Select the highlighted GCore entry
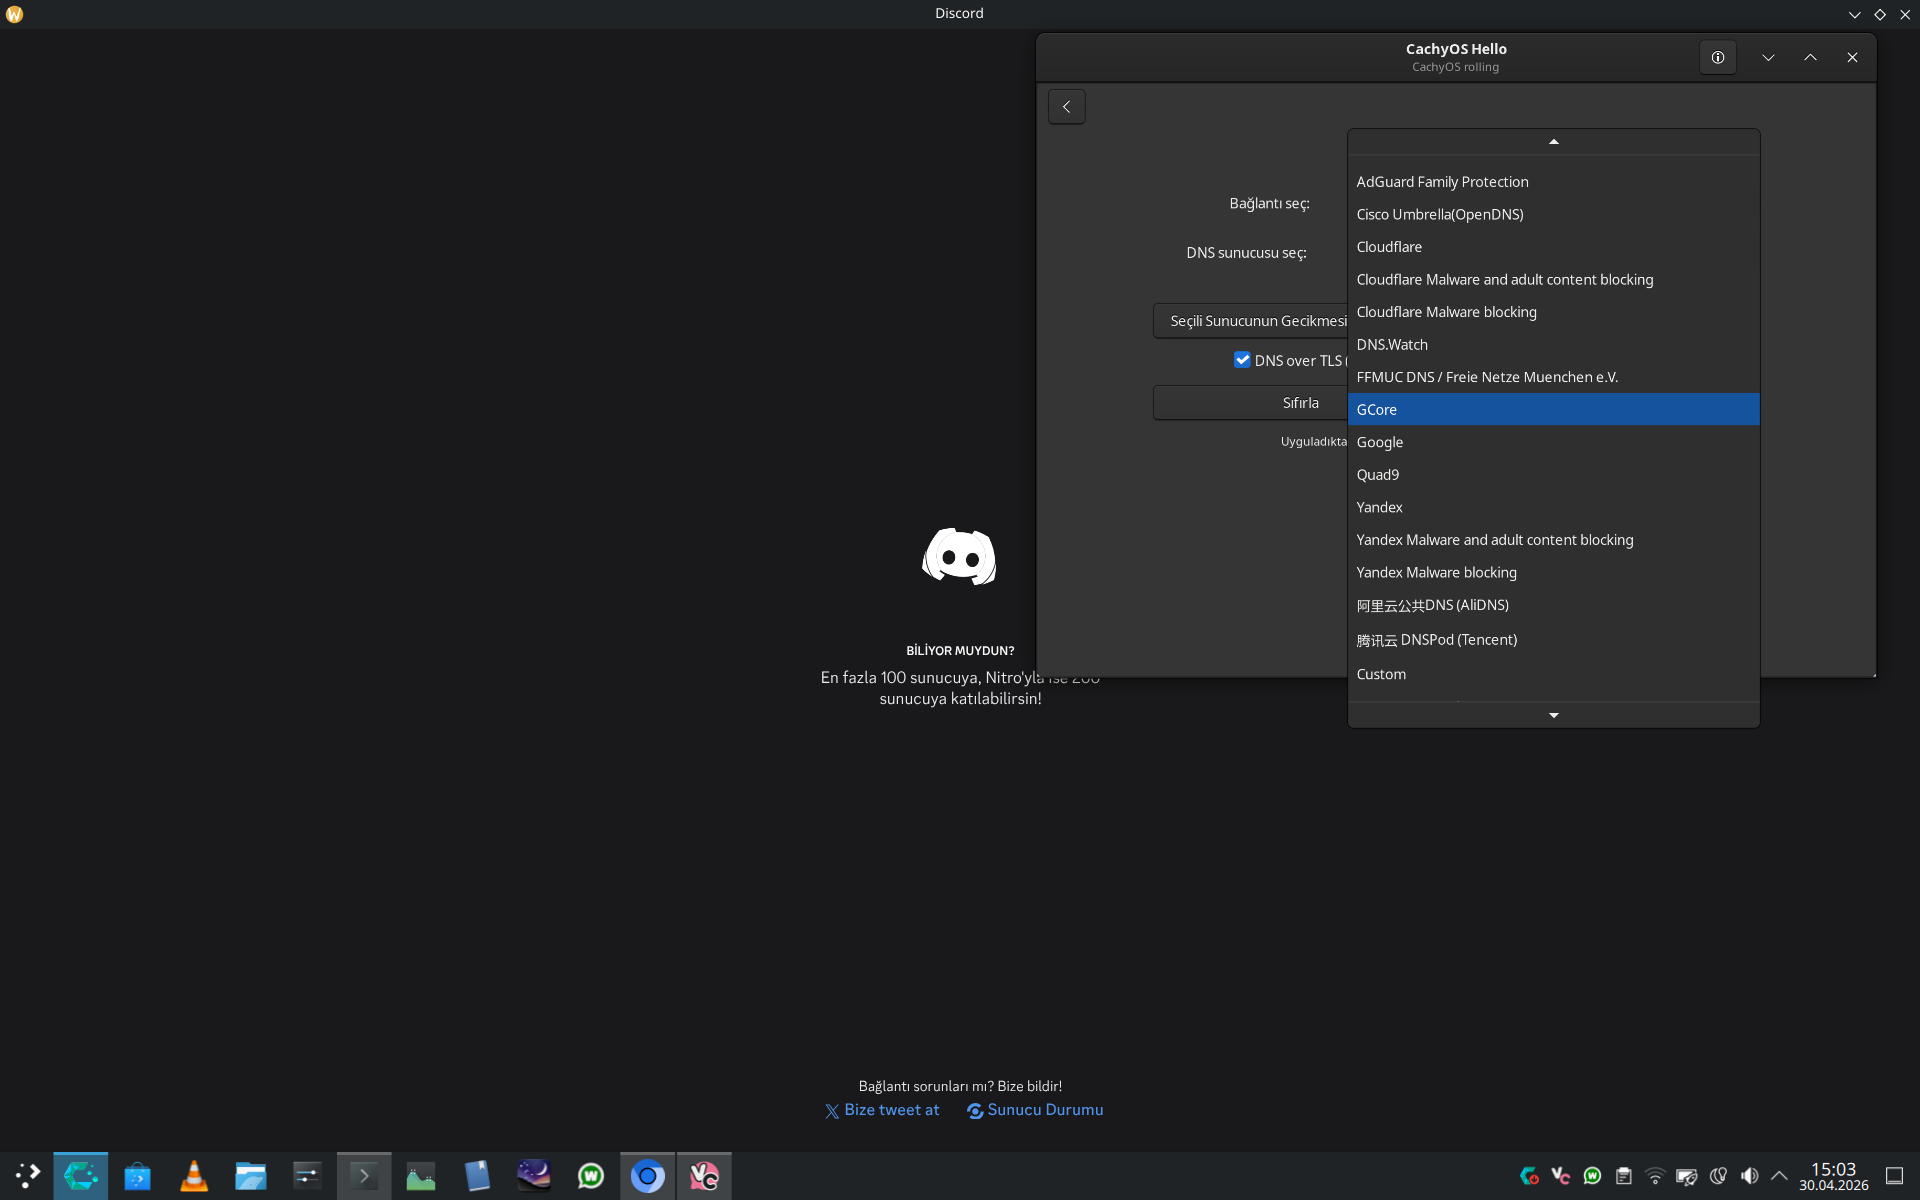The image size is (1920, 1200). (1553, 410)
